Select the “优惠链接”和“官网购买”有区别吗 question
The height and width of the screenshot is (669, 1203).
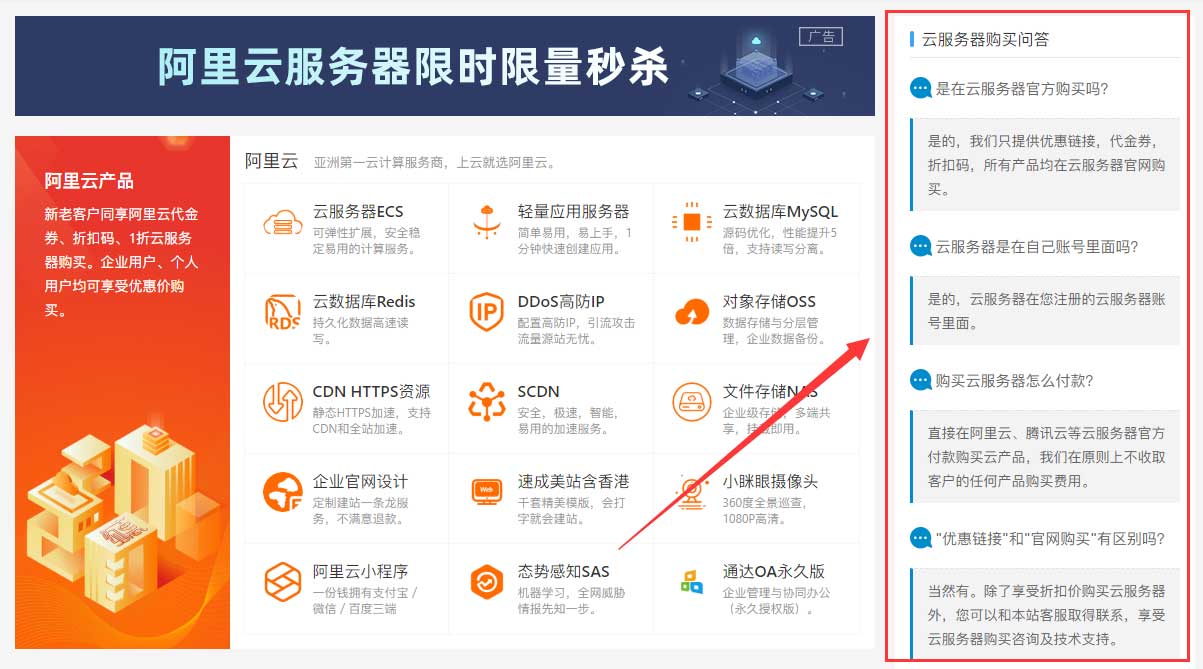click(x=1051, y=539)
